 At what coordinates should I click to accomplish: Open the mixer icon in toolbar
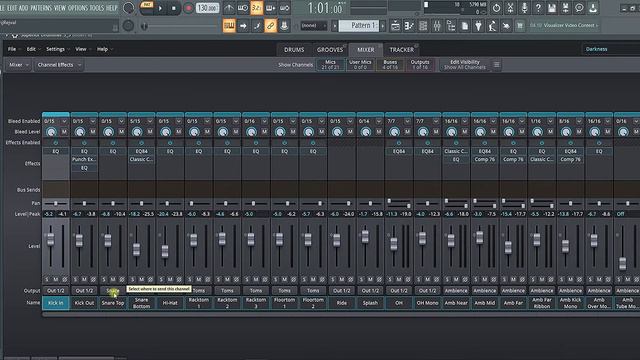pyautogui.click(x=437, y=26)
